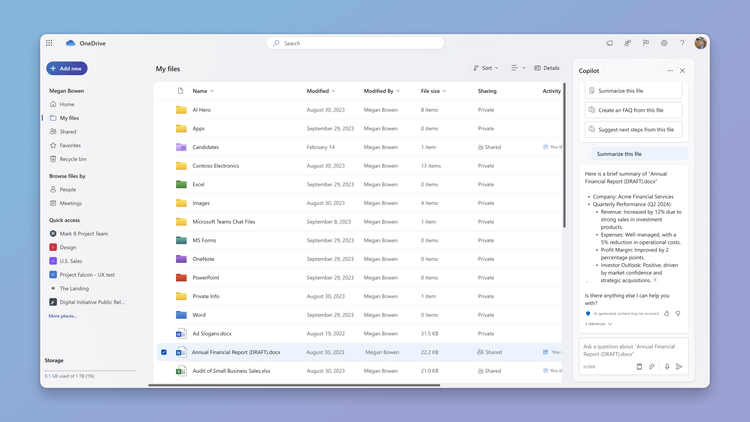The width and height of the screenshot is (750, 422).
Task: Click the attach paperclip icon in Copilot
Action: click(651, 366)
